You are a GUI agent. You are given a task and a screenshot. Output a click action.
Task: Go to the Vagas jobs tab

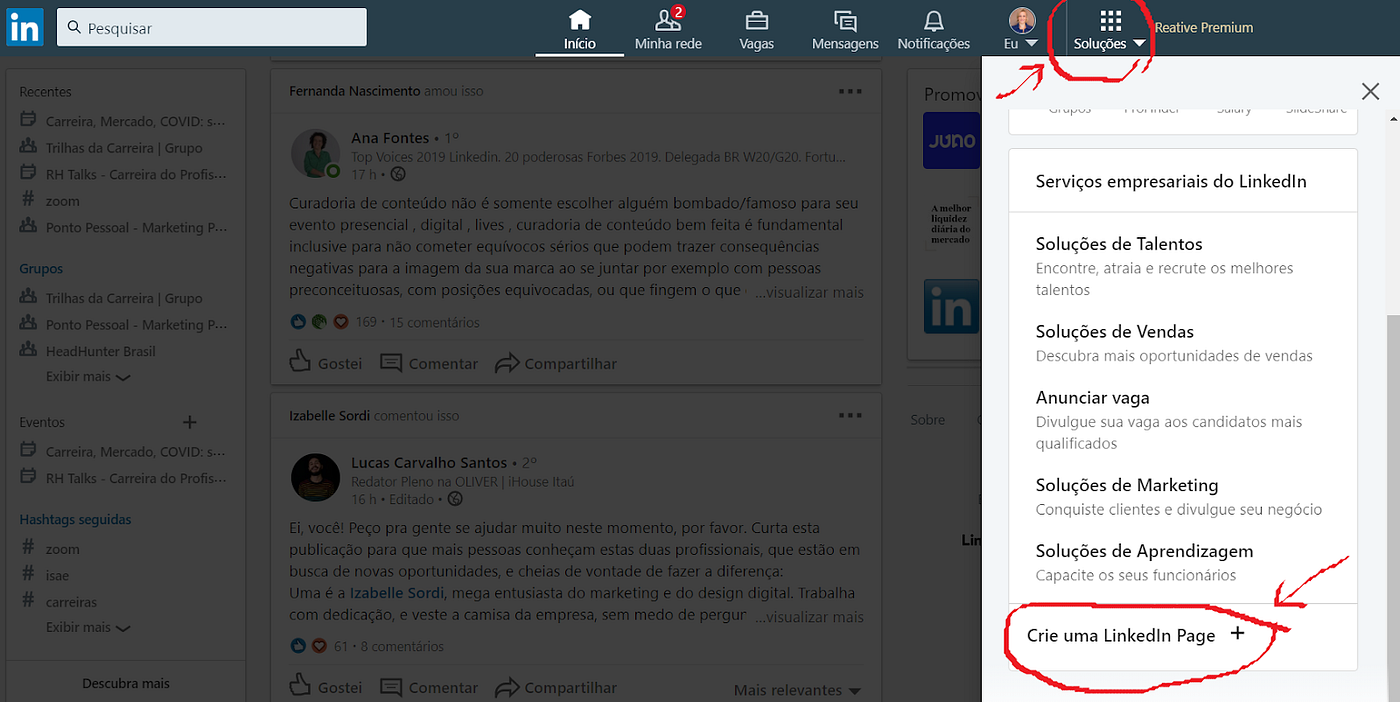[x=756, y=29]
